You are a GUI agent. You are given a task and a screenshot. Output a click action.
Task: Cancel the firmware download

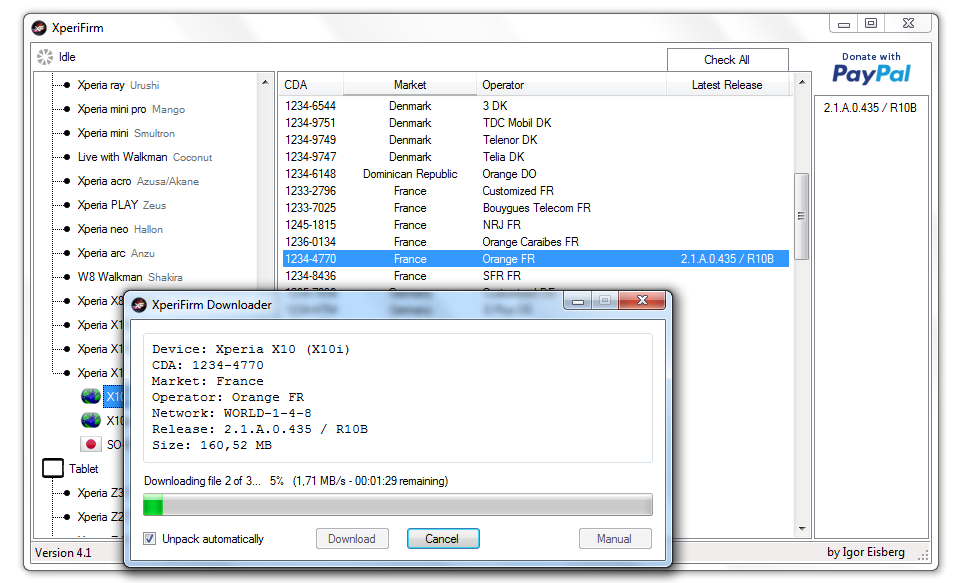[x=443, y=538]
